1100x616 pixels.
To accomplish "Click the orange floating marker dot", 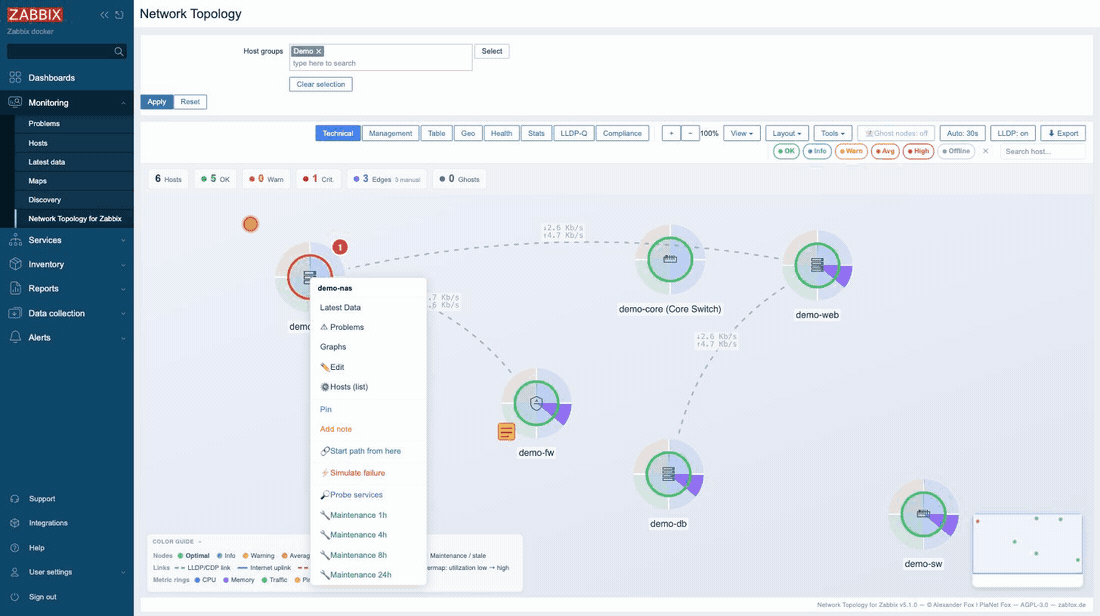I will [x=250, y=224].
